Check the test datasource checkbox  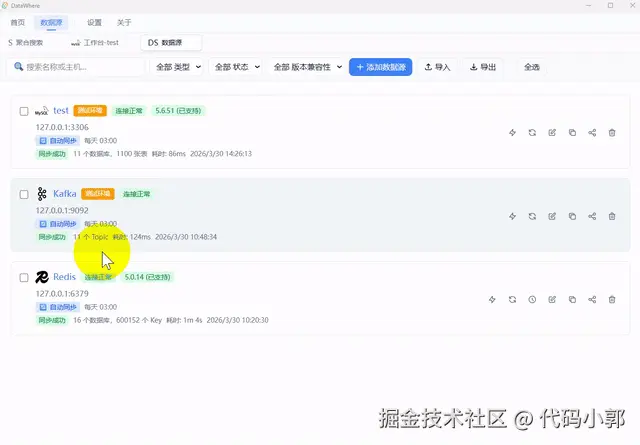24,111
